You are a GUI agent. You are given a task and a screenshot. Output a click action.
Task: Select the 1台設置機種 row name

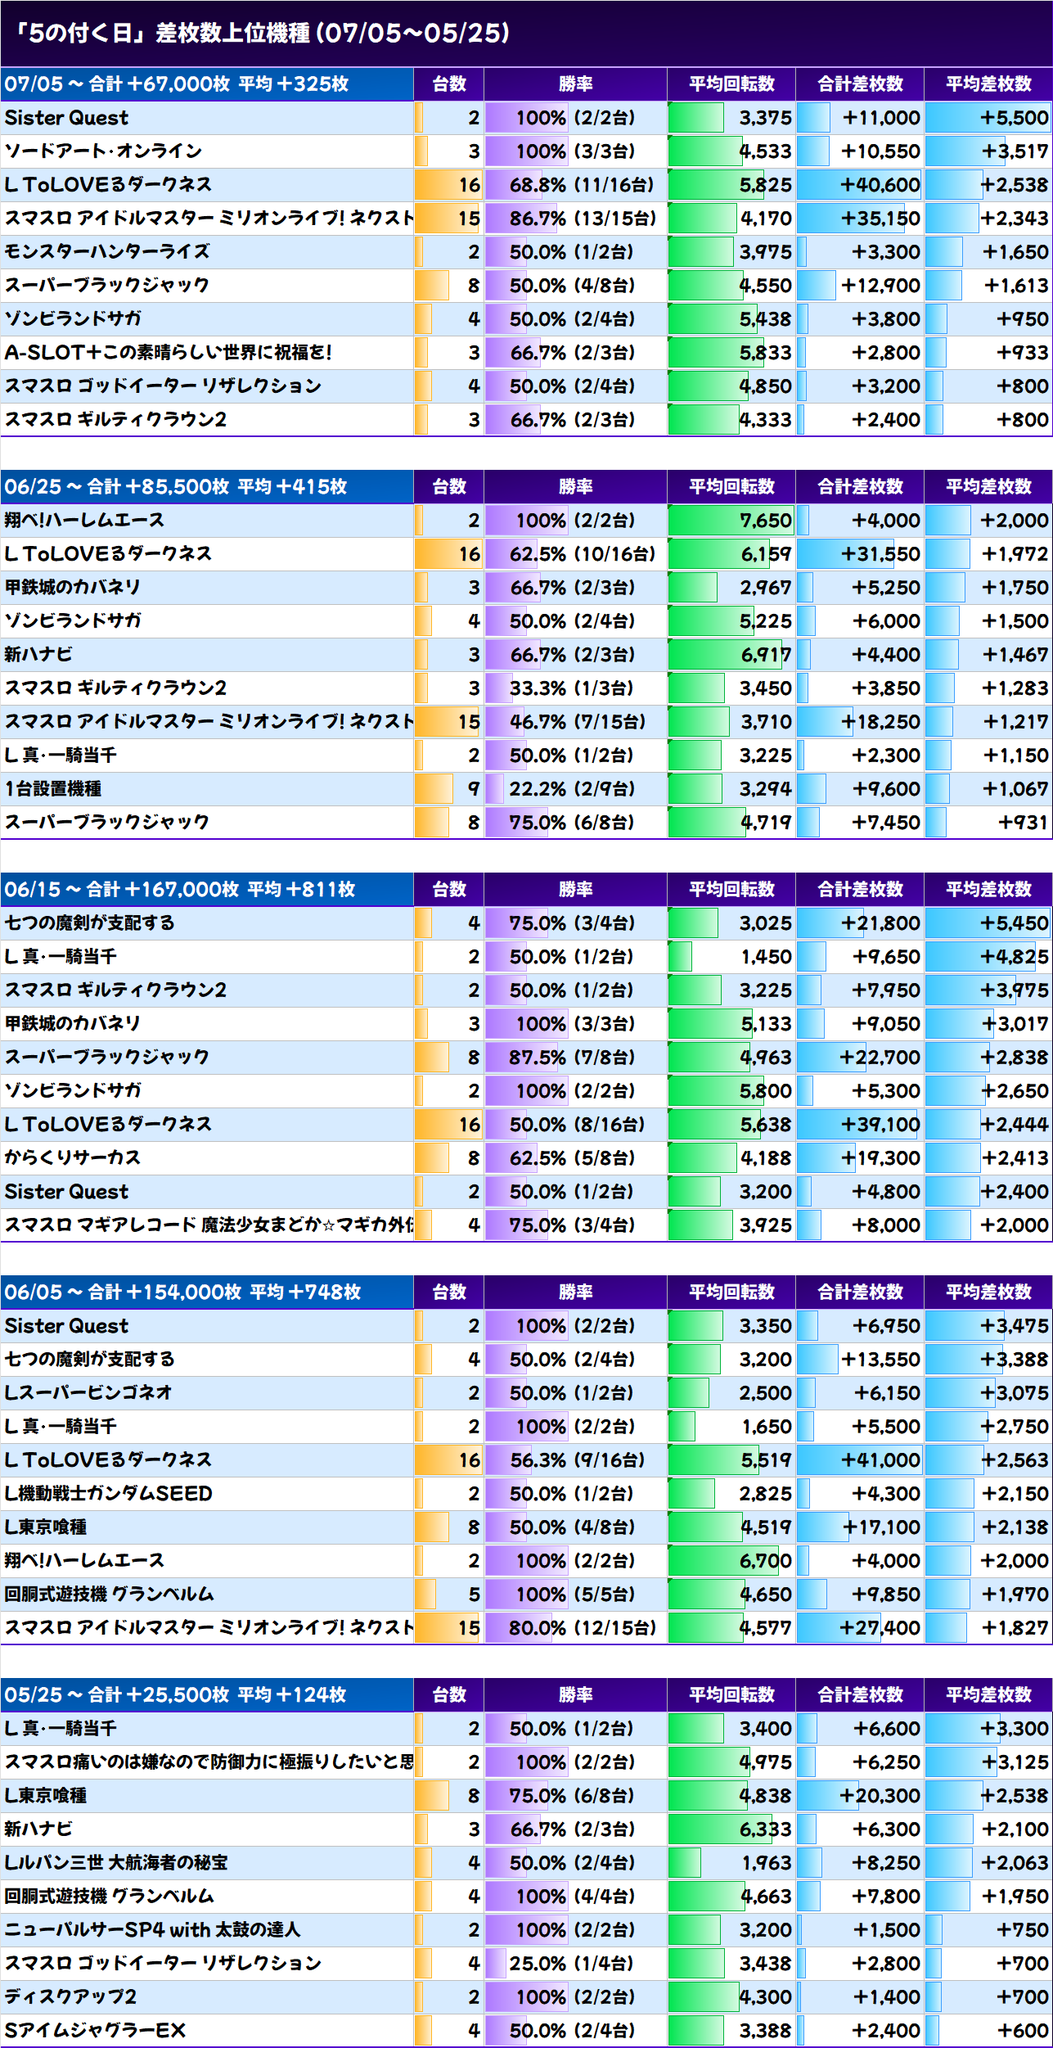[53, 789]
